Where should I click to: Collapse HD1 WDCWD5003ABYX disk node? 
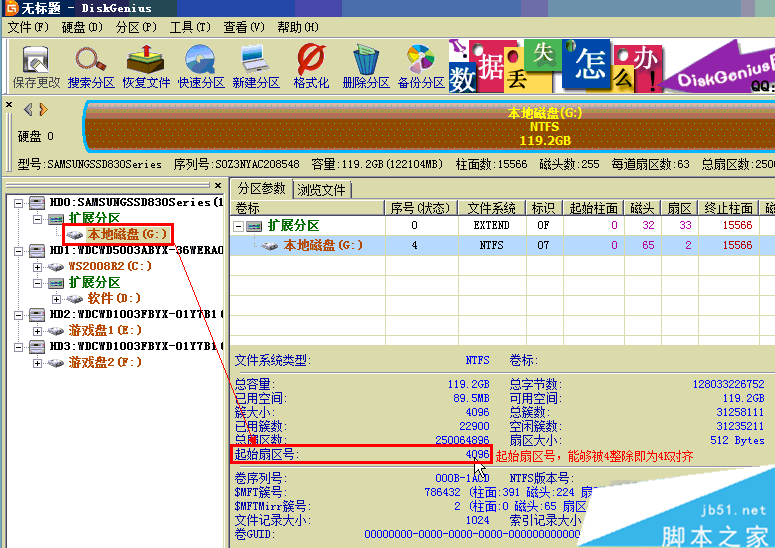pyautogui.click(x=18, y=251)
